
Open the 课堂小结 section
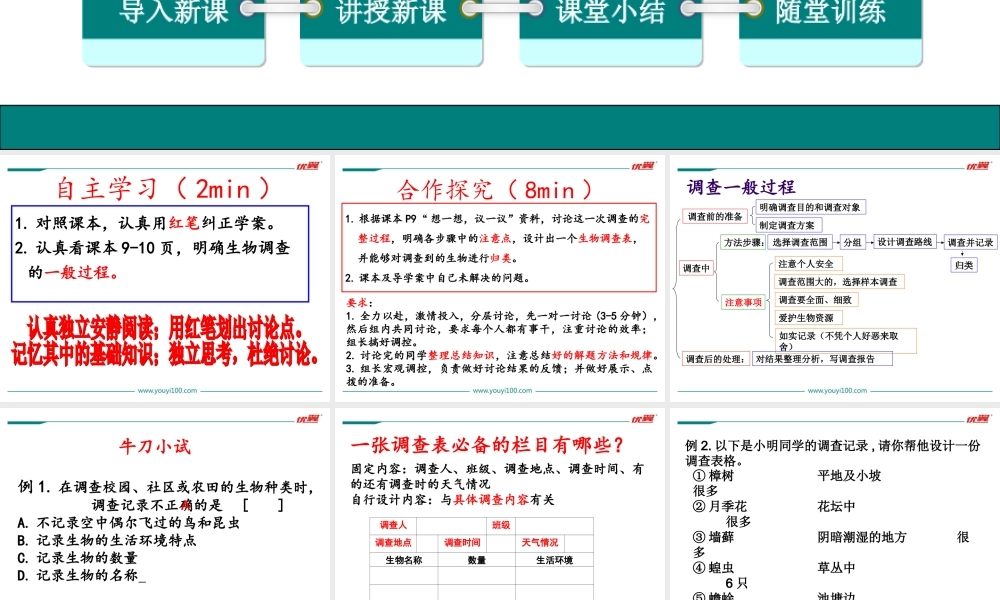[x=610, y=13]
